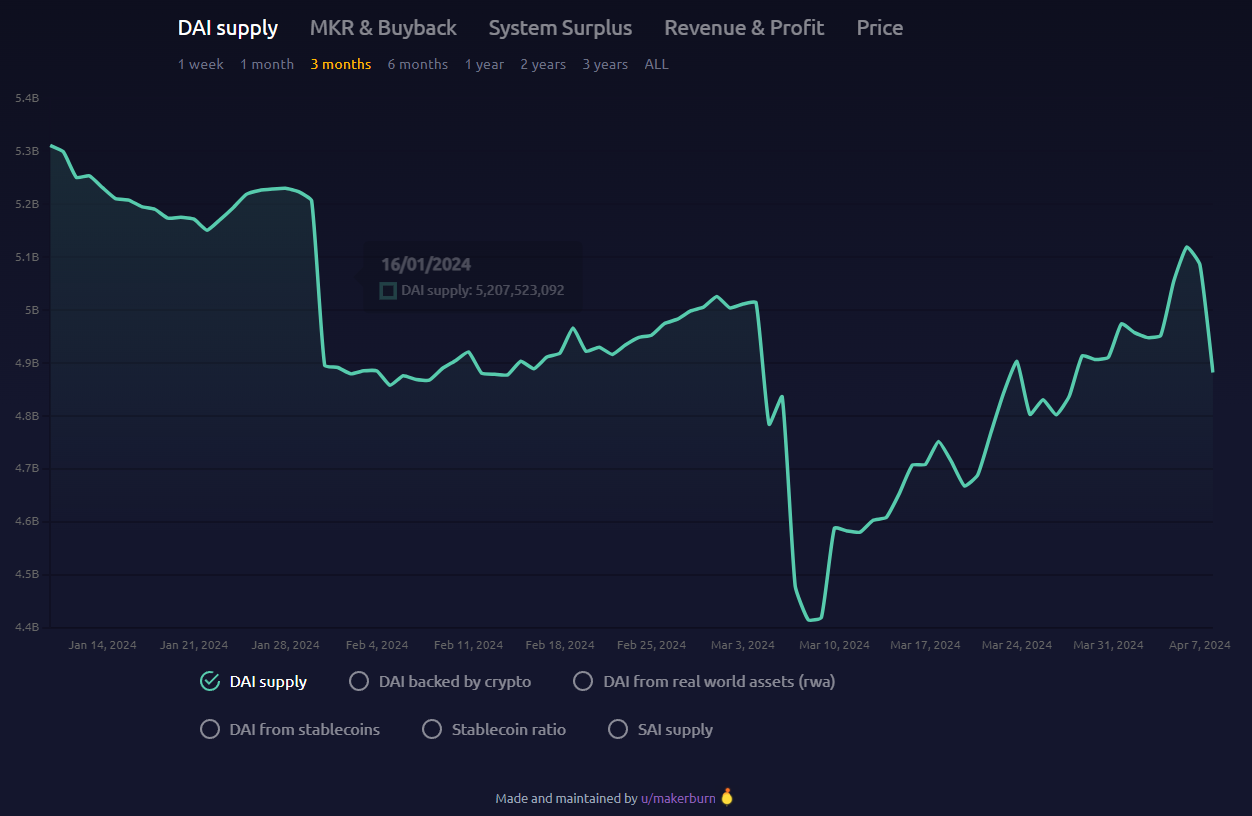Click the Jan 28, 2024 axis date
Viewport: 1252px width, 816px height.
click(x=286, y=645)
